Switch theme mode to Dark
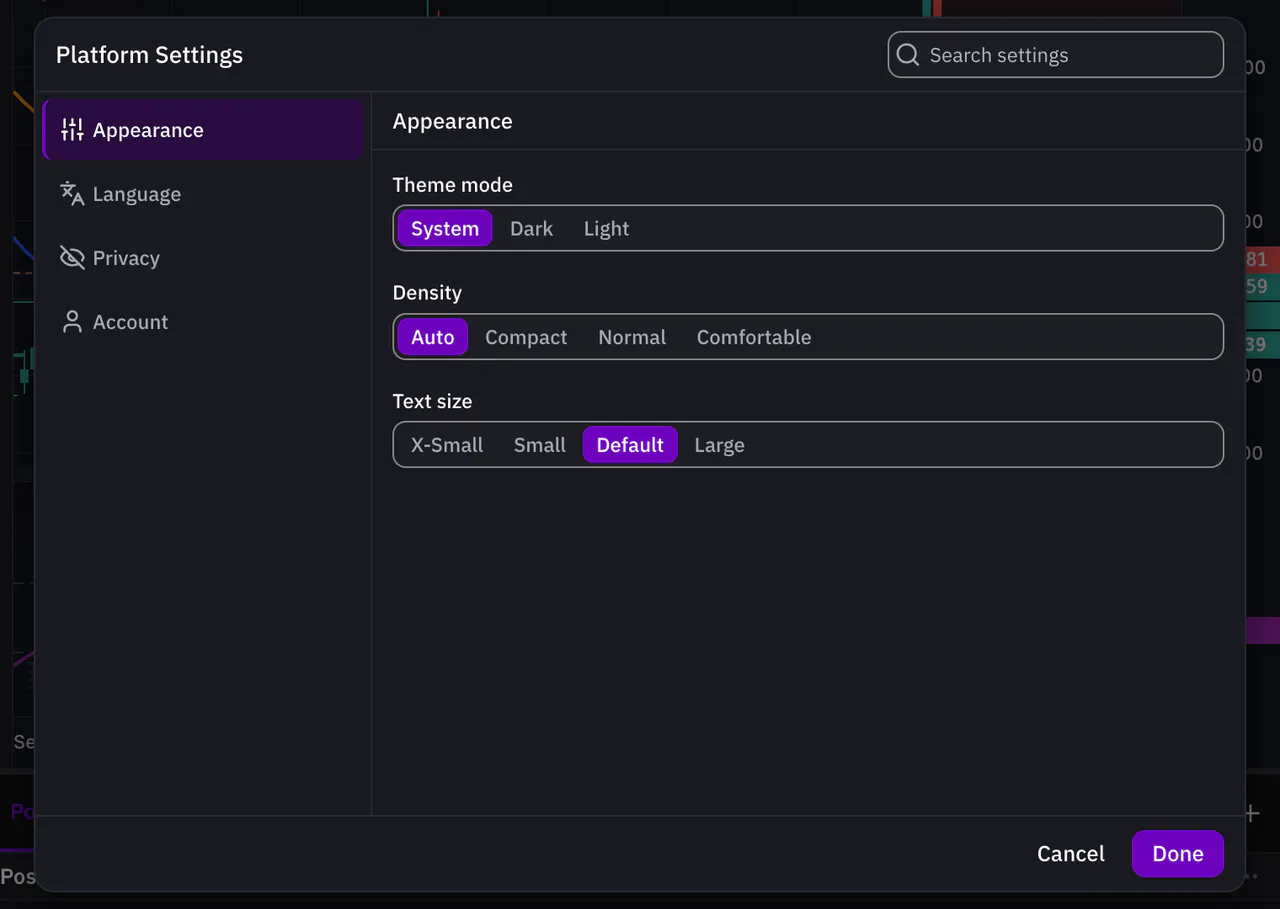1280x909 pixels. point(531,229)
